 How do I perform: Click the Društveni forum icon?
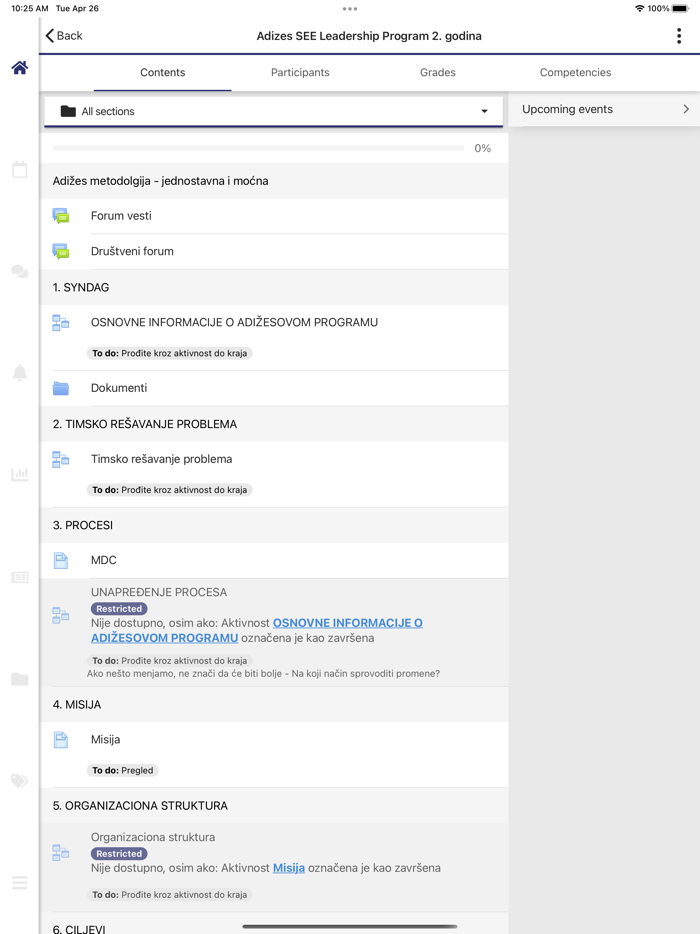point(61,251)
